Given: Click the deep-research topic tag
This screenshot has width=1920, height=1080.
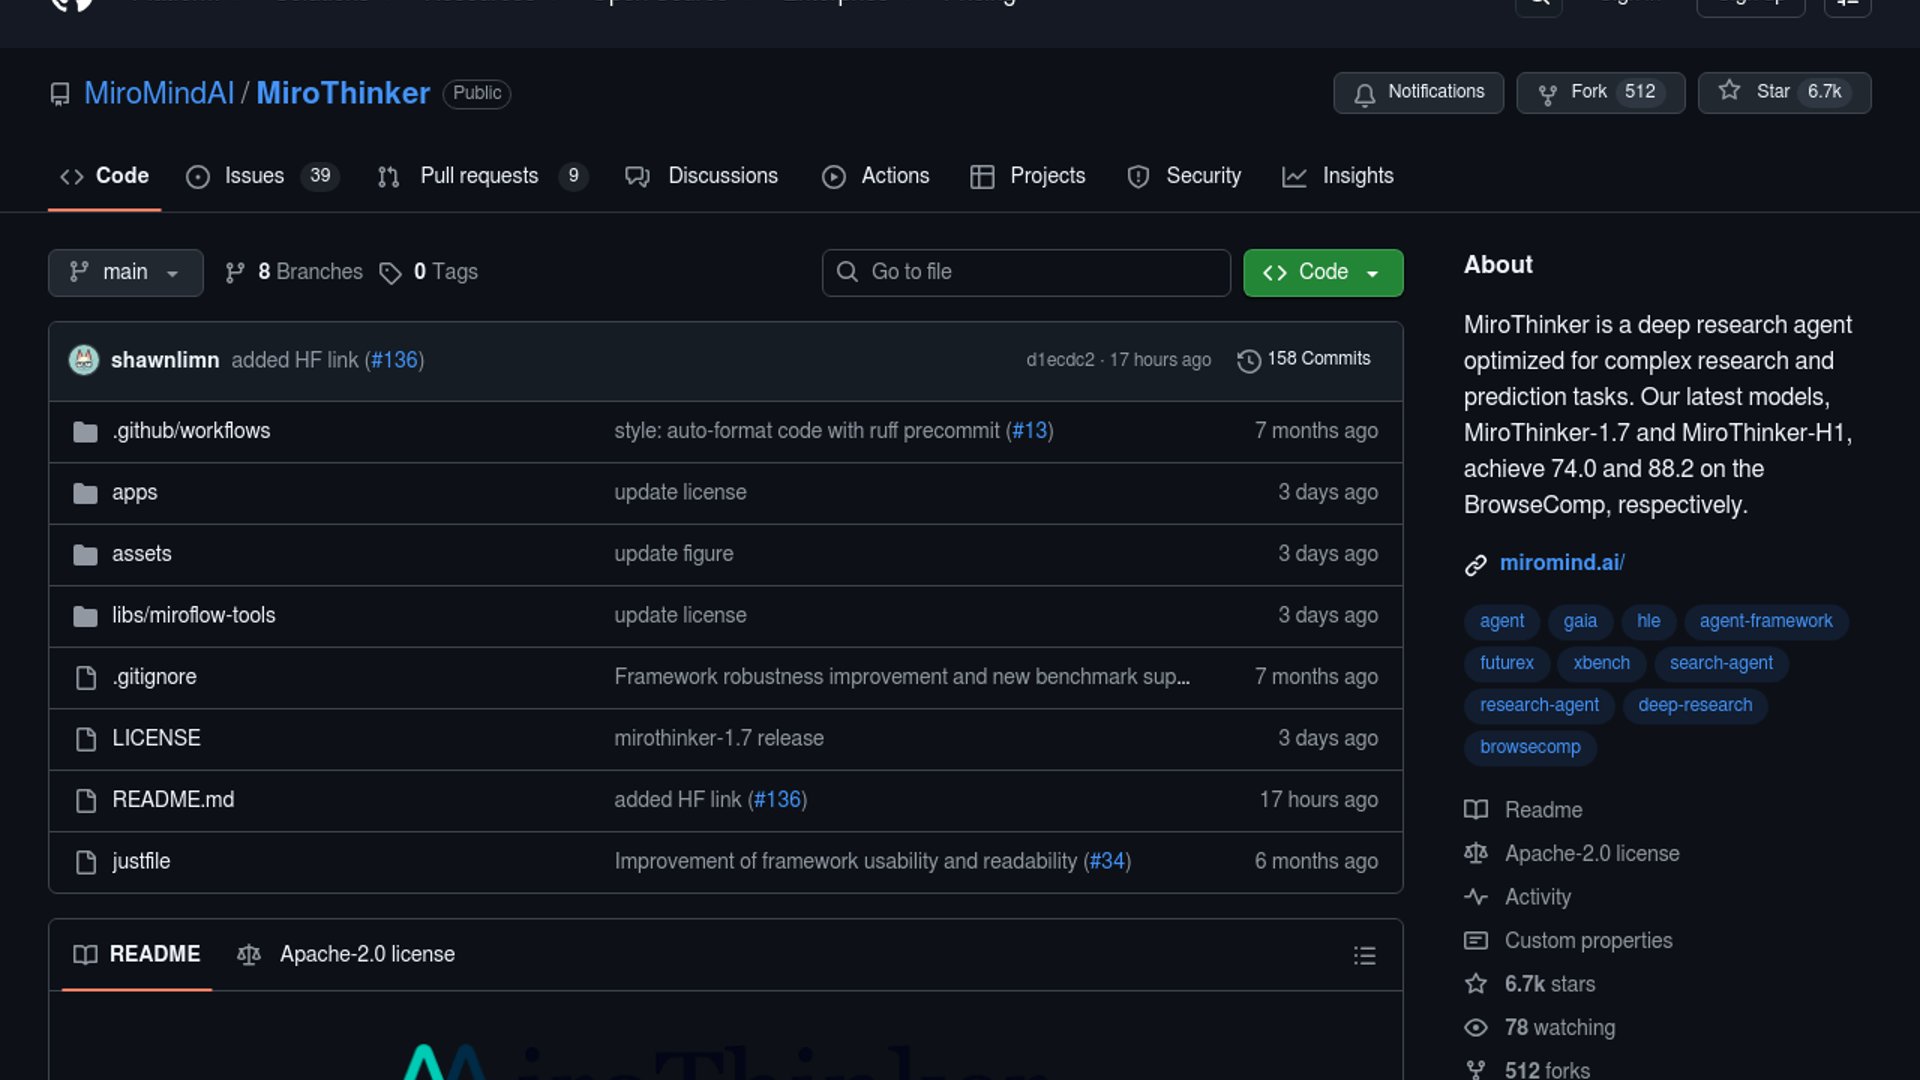Looking at the screenshot, I should point(1694,705).
